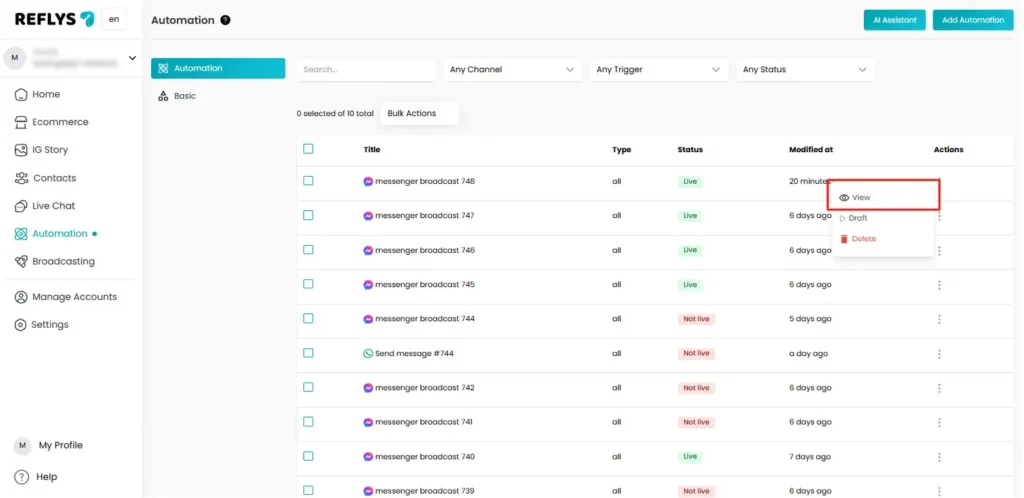The height and width of the screenshot is (498, 1024).
Task: Open the Automation help question-mark icon
Action: pos(225,20)
